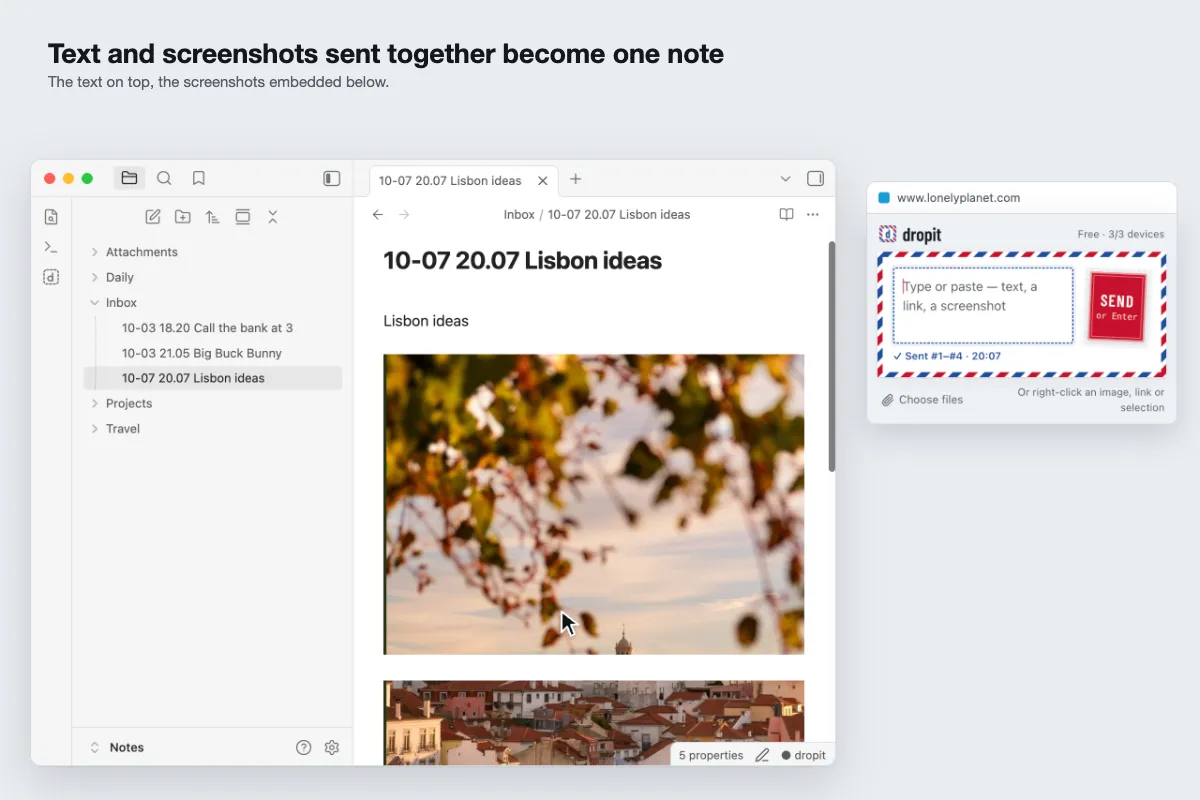Click the Lisbon ideas body text
The height and width of the screenshot is (800, 1200).
tap(426, 321)
